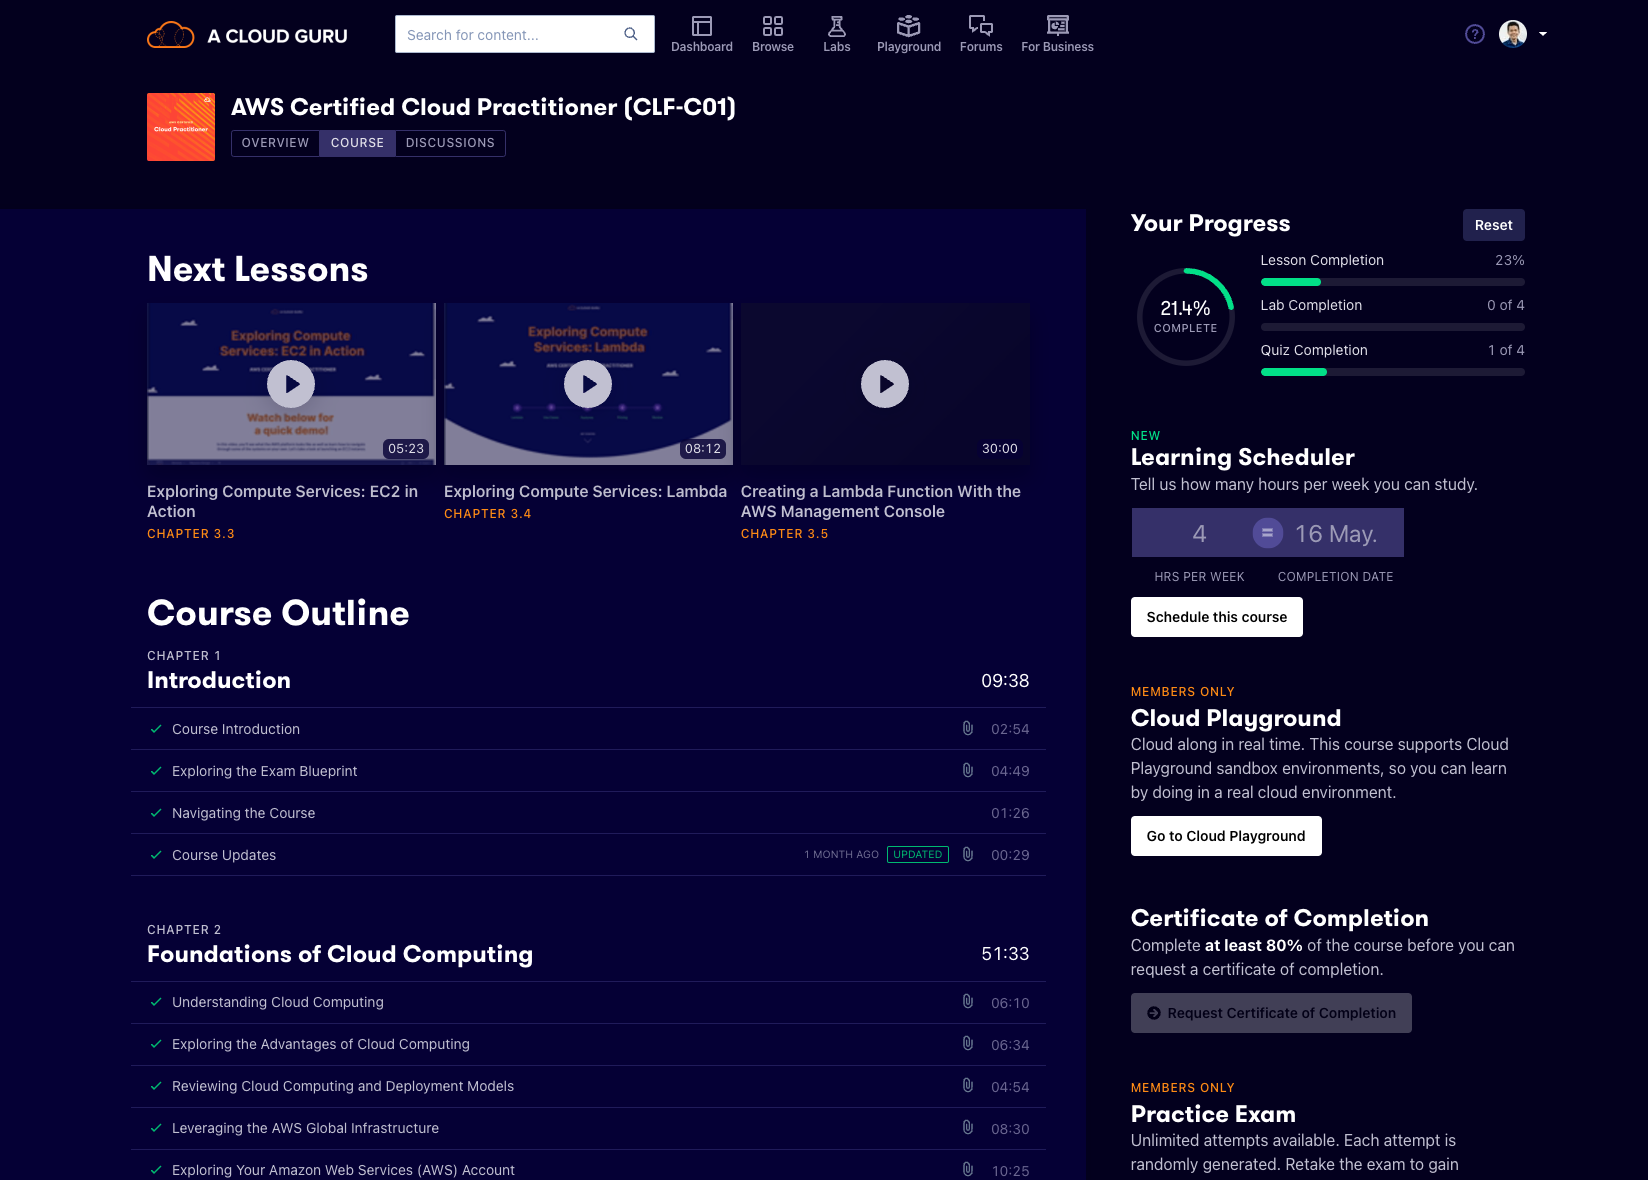Click Schedule this course button

point(1216,617)
